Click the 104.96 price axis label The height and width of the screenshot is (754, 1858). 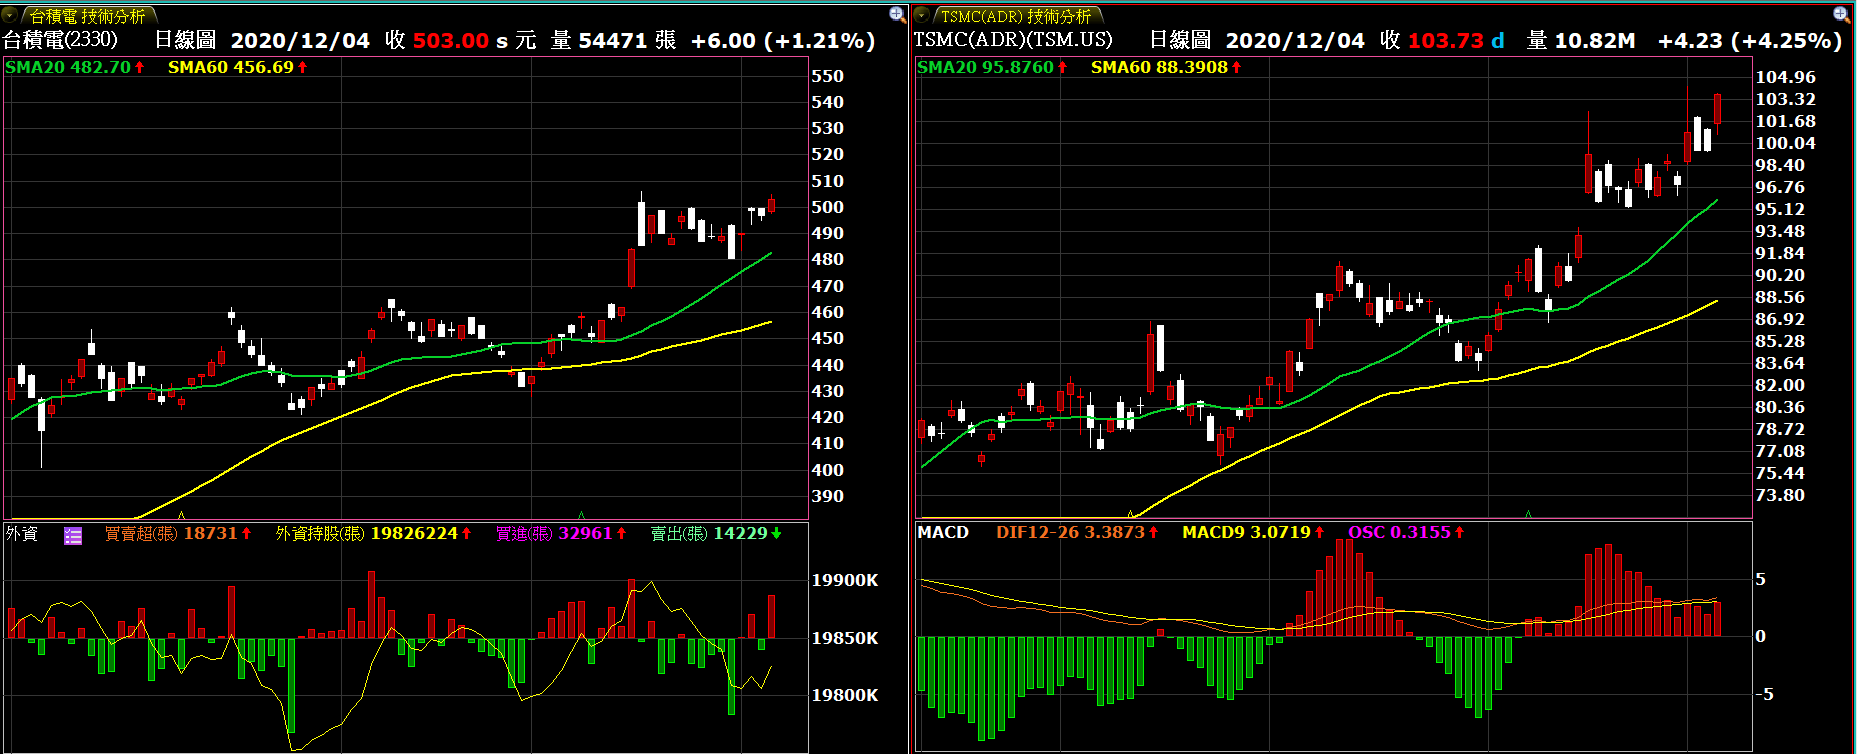tap(1785, 77)
